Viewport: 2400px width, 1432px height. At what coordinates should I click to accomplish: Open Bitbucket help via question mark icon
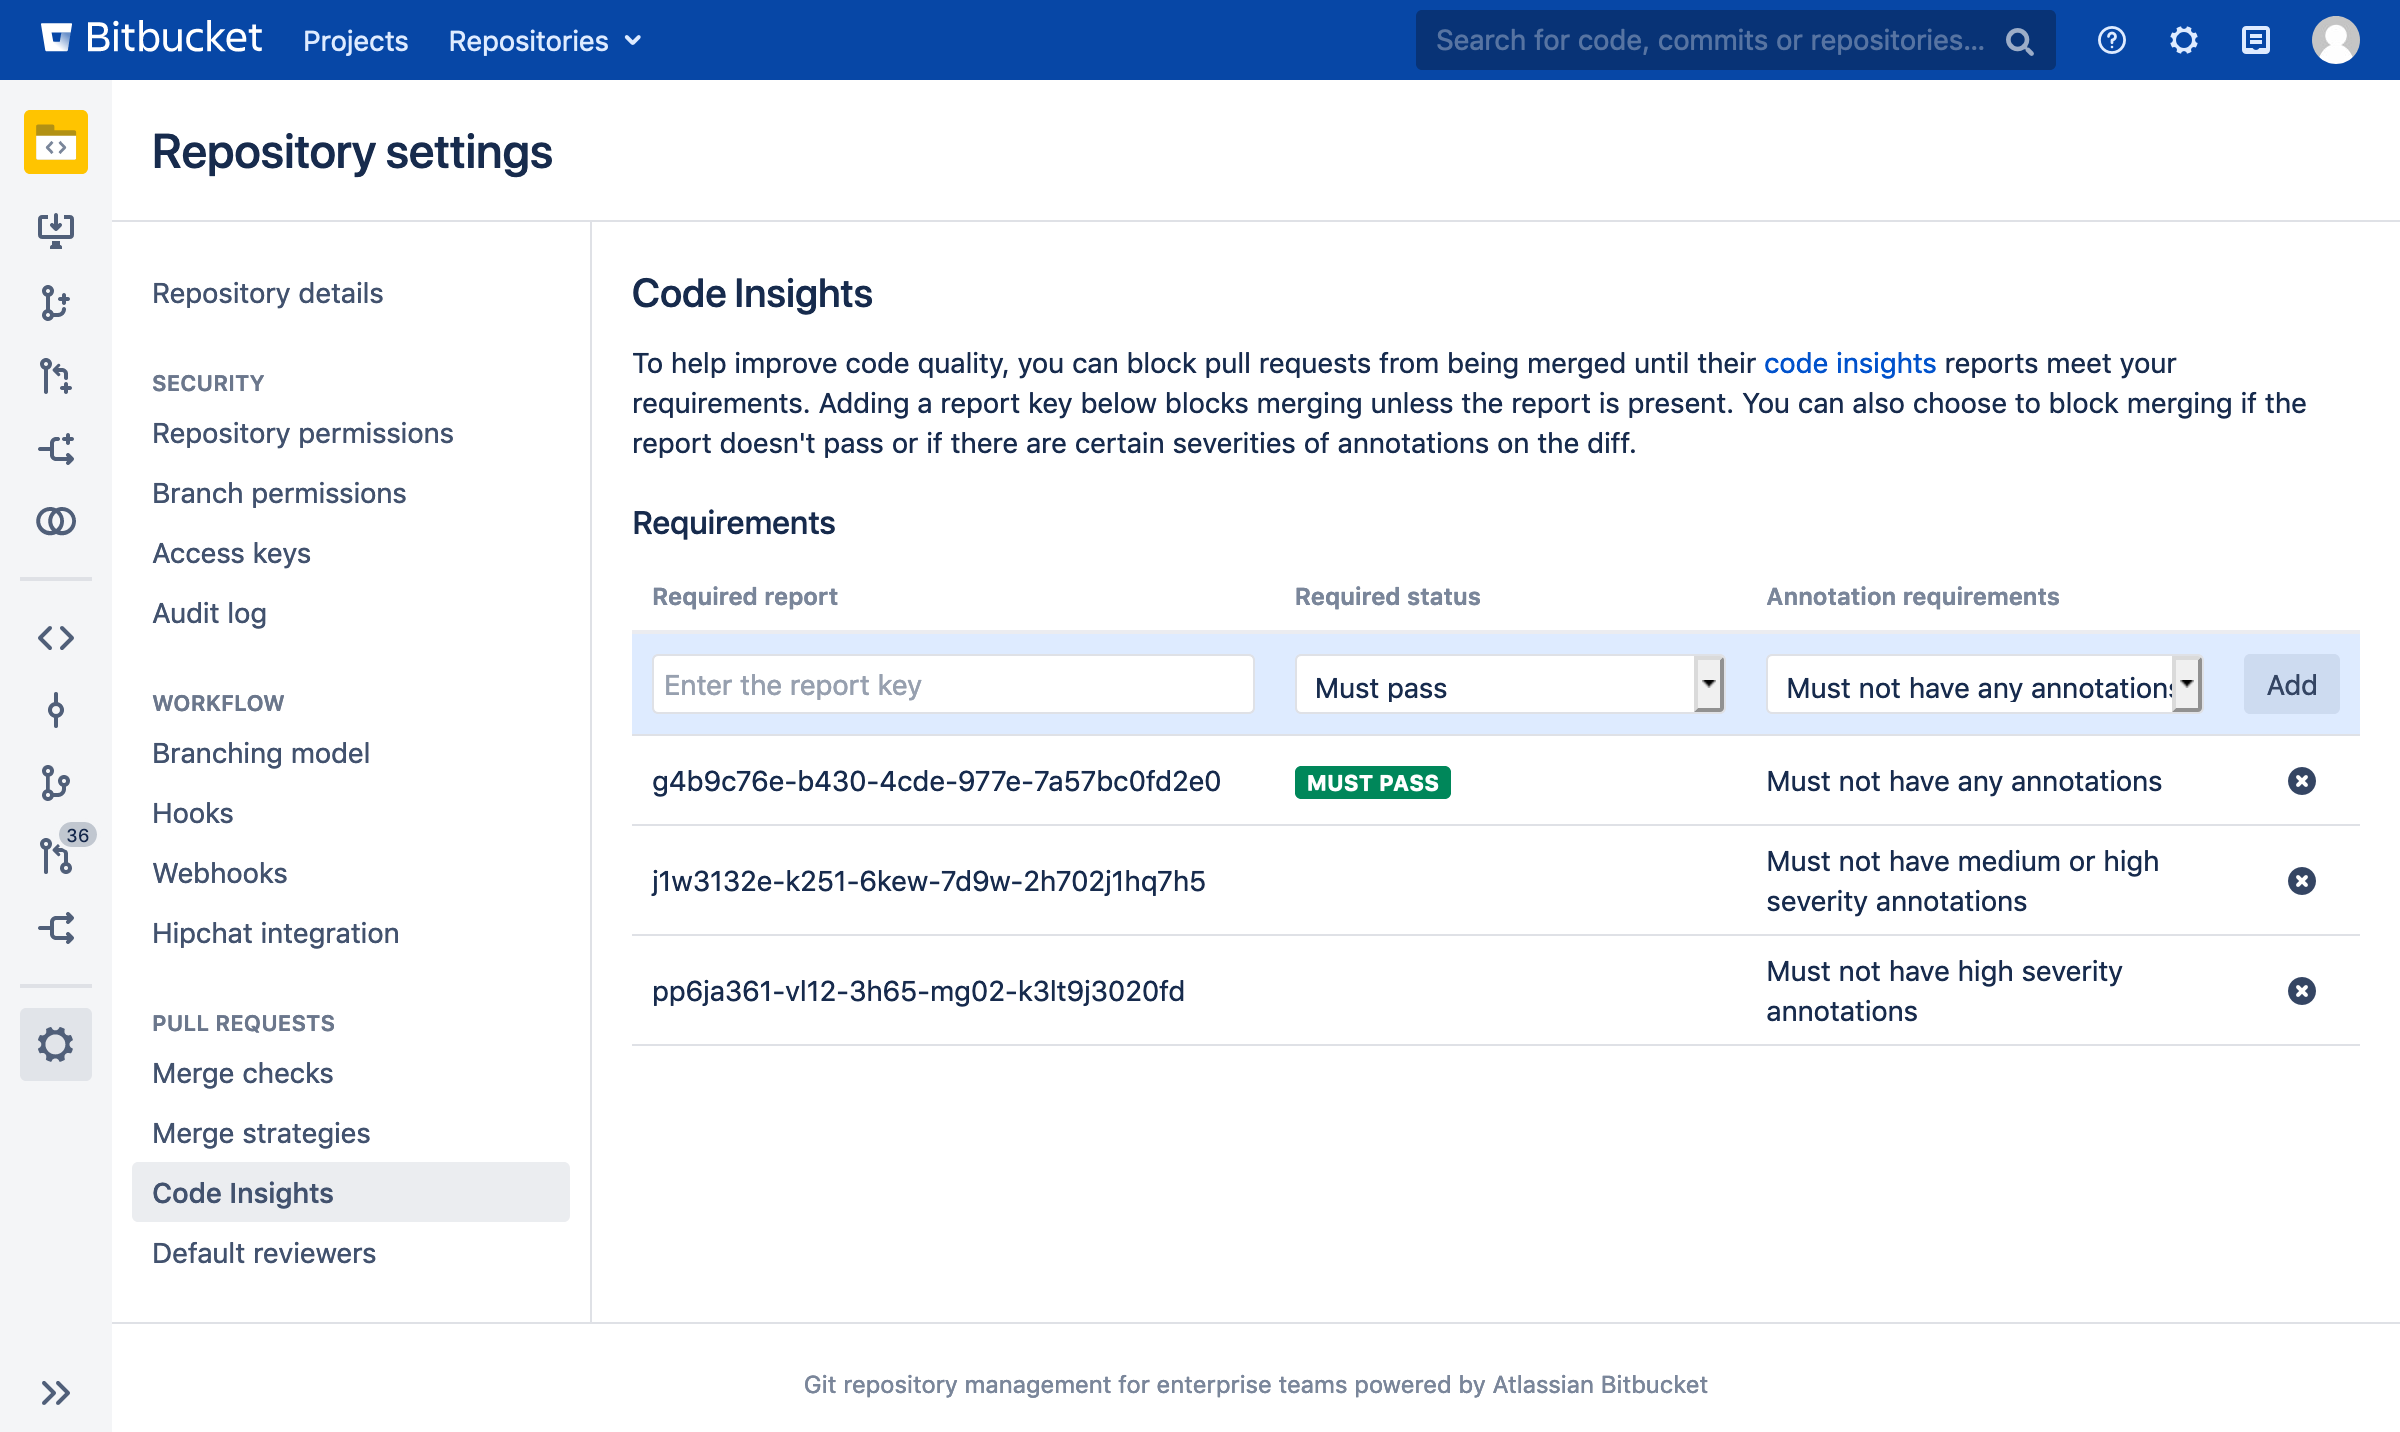(x=2111, y=40)
